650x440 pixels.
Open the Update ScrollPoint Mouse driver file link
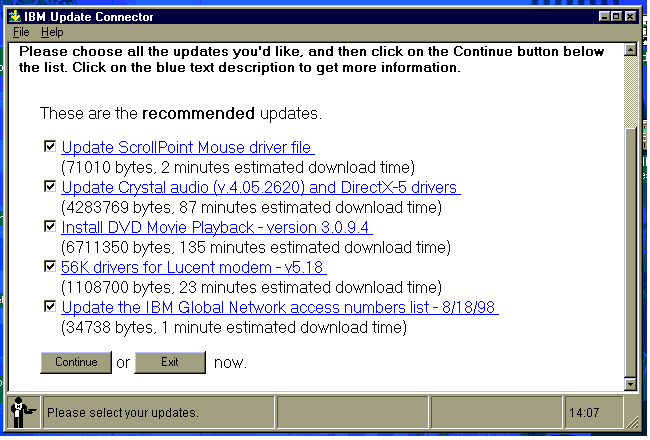pos(187,148)
